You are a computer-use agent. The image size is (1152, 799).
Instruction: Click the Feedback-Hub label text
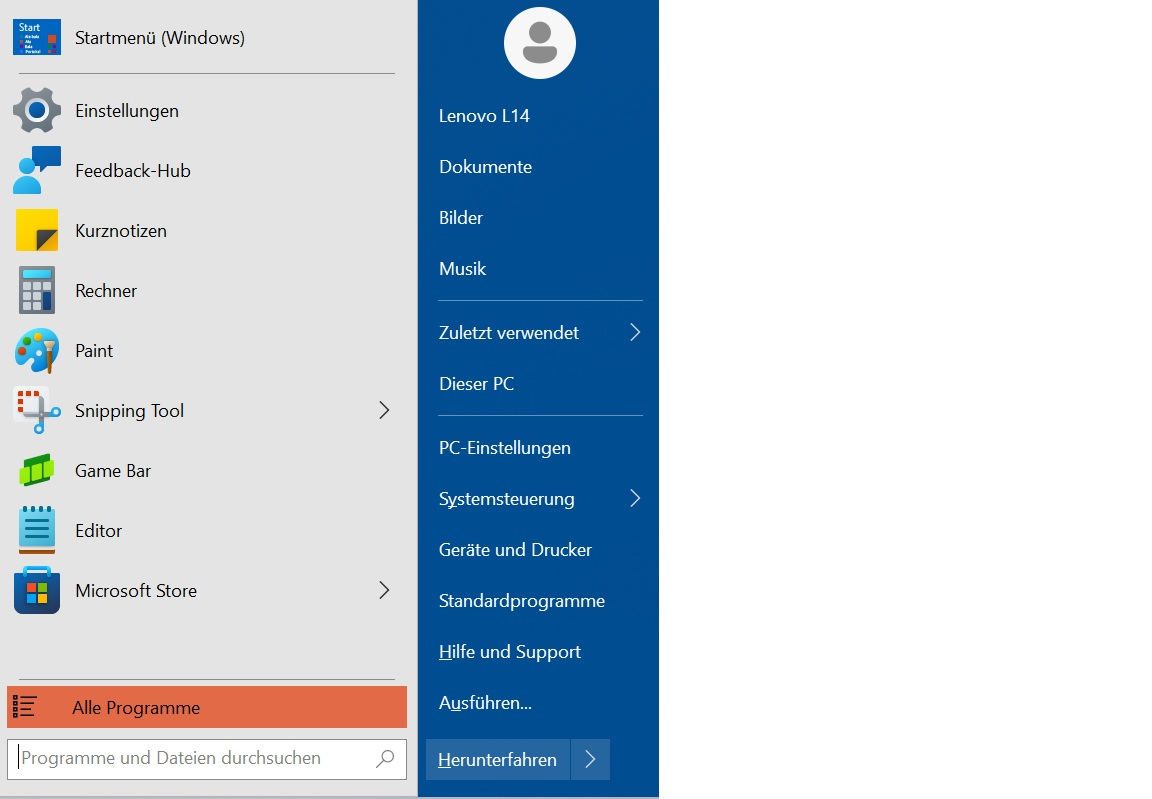coord(132,170)
